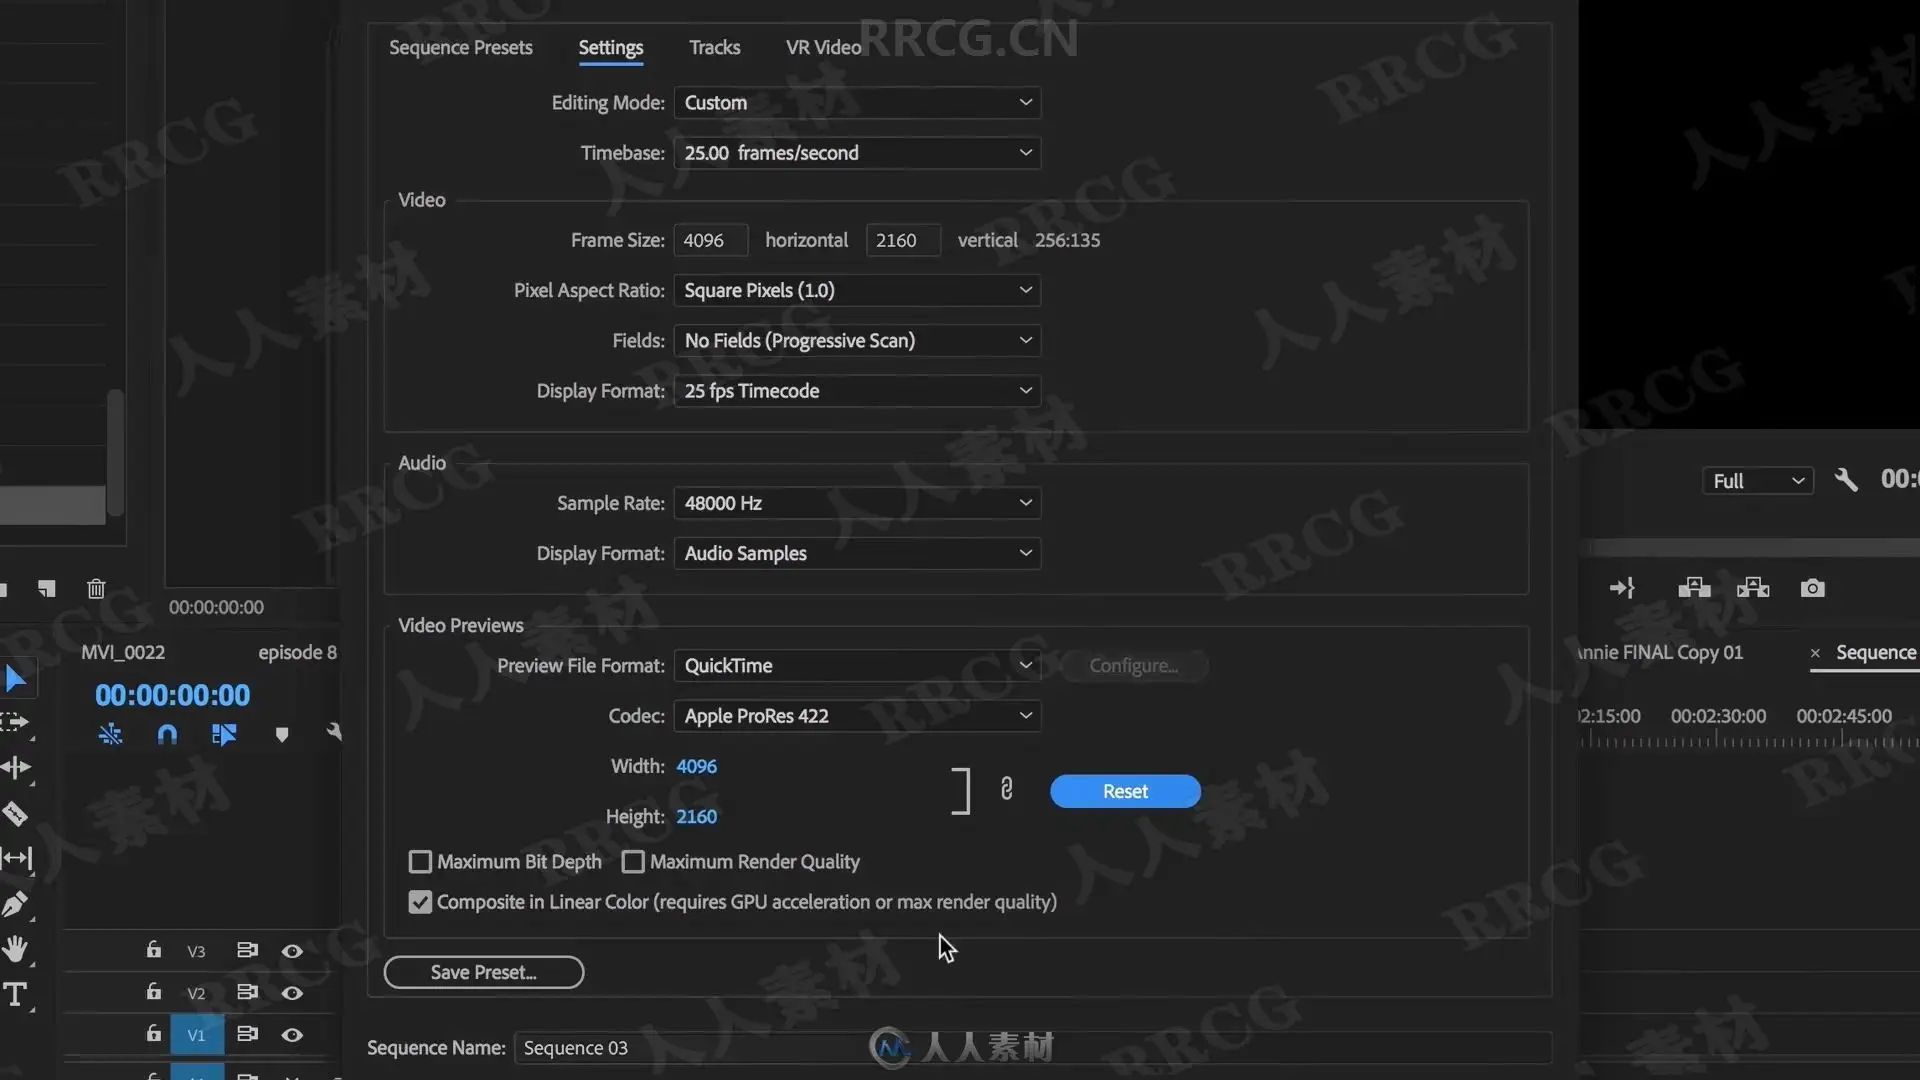Select the Type tool
The height and width of the screenshot is (1080, 1920).
coord(15,994)
